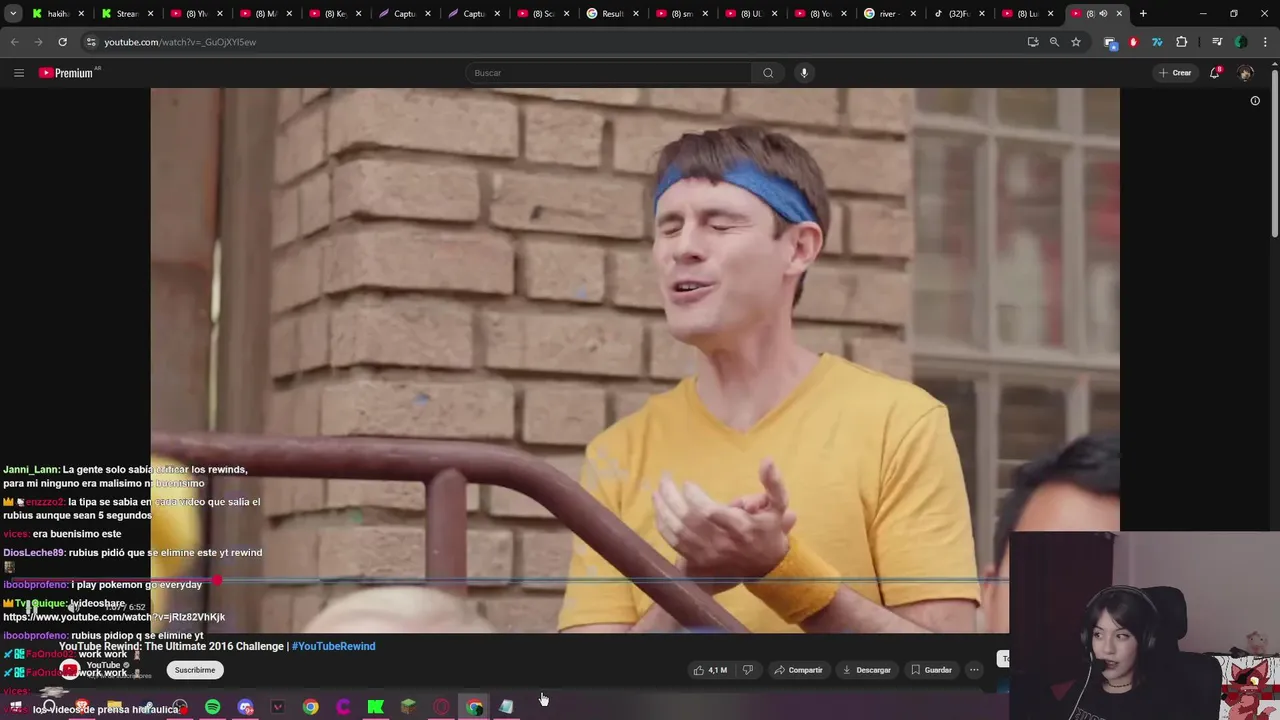The height and width of the screenshot is (720, 1280).
Task: Subscribe with the Suscribirme button
Action: click(x=195, y=670)
